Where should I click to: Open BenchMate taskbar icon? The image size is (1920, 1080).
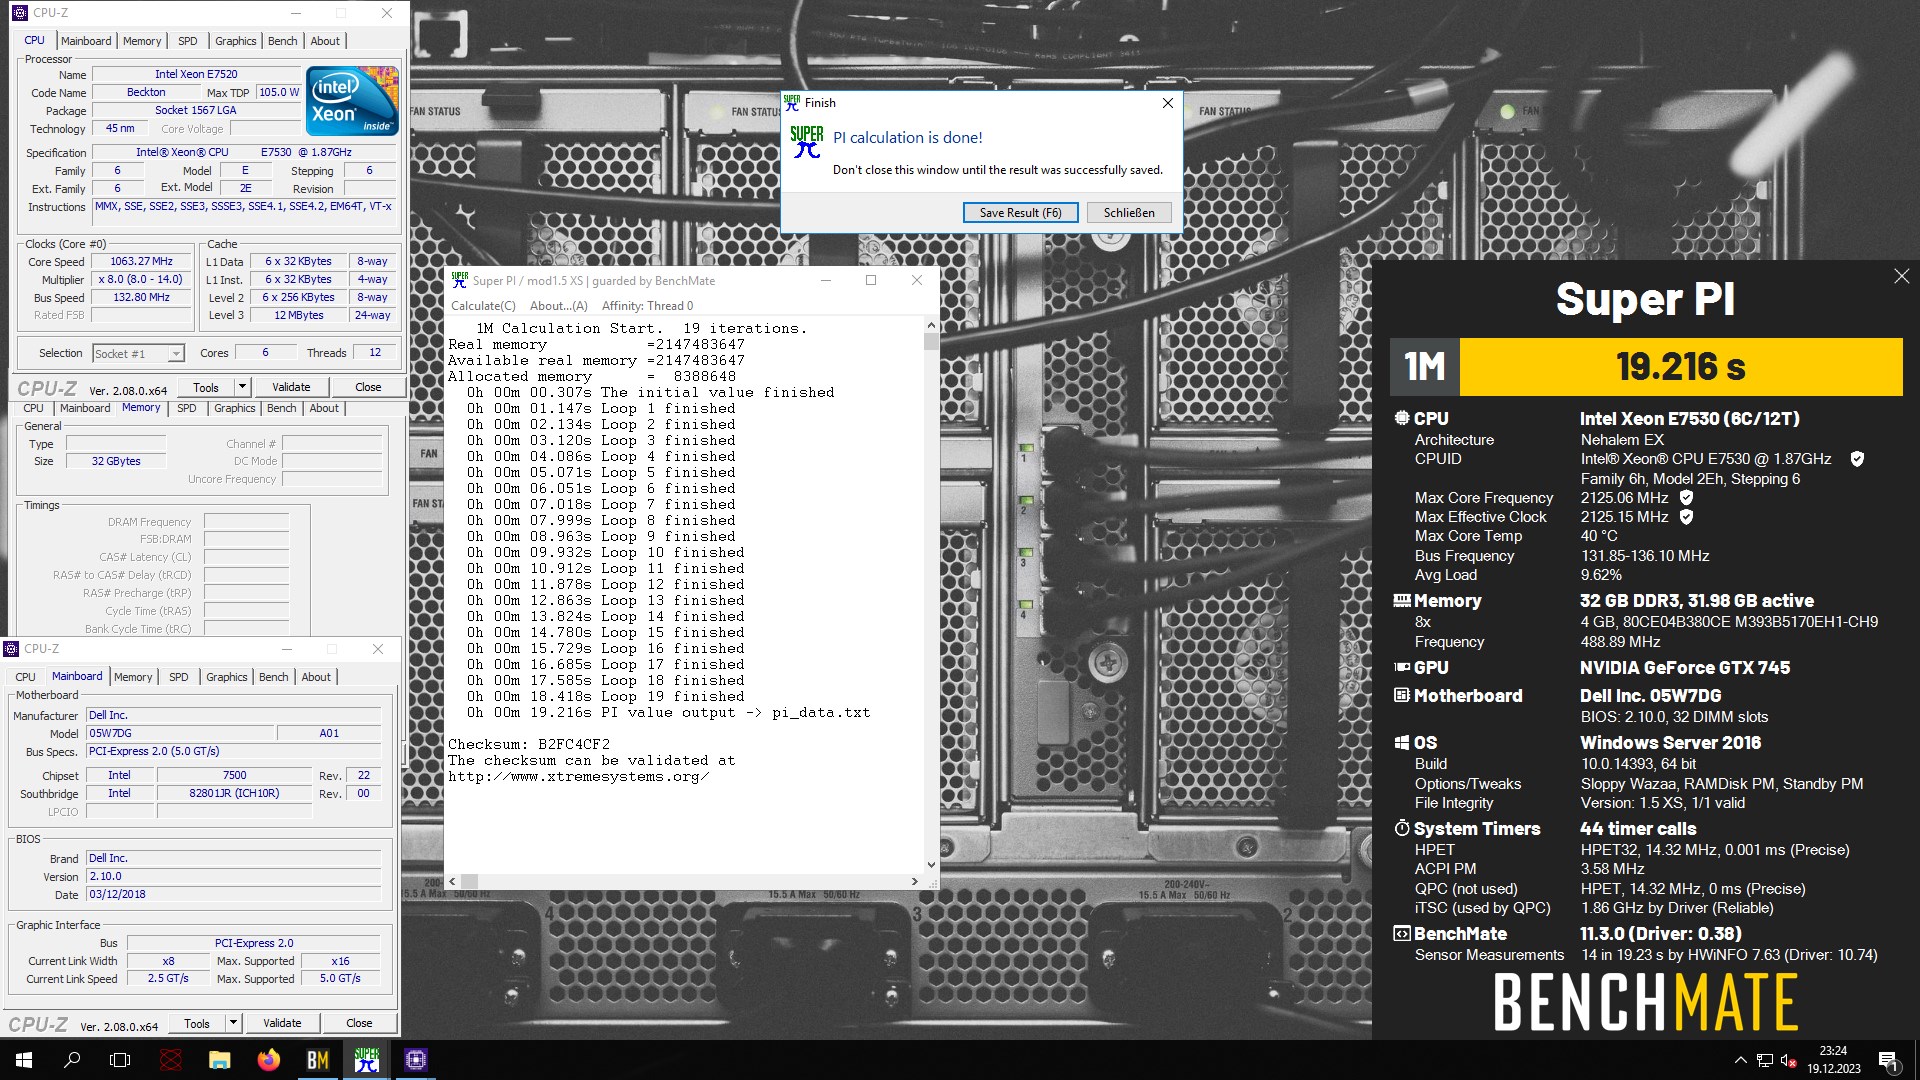coord(317,1060)
